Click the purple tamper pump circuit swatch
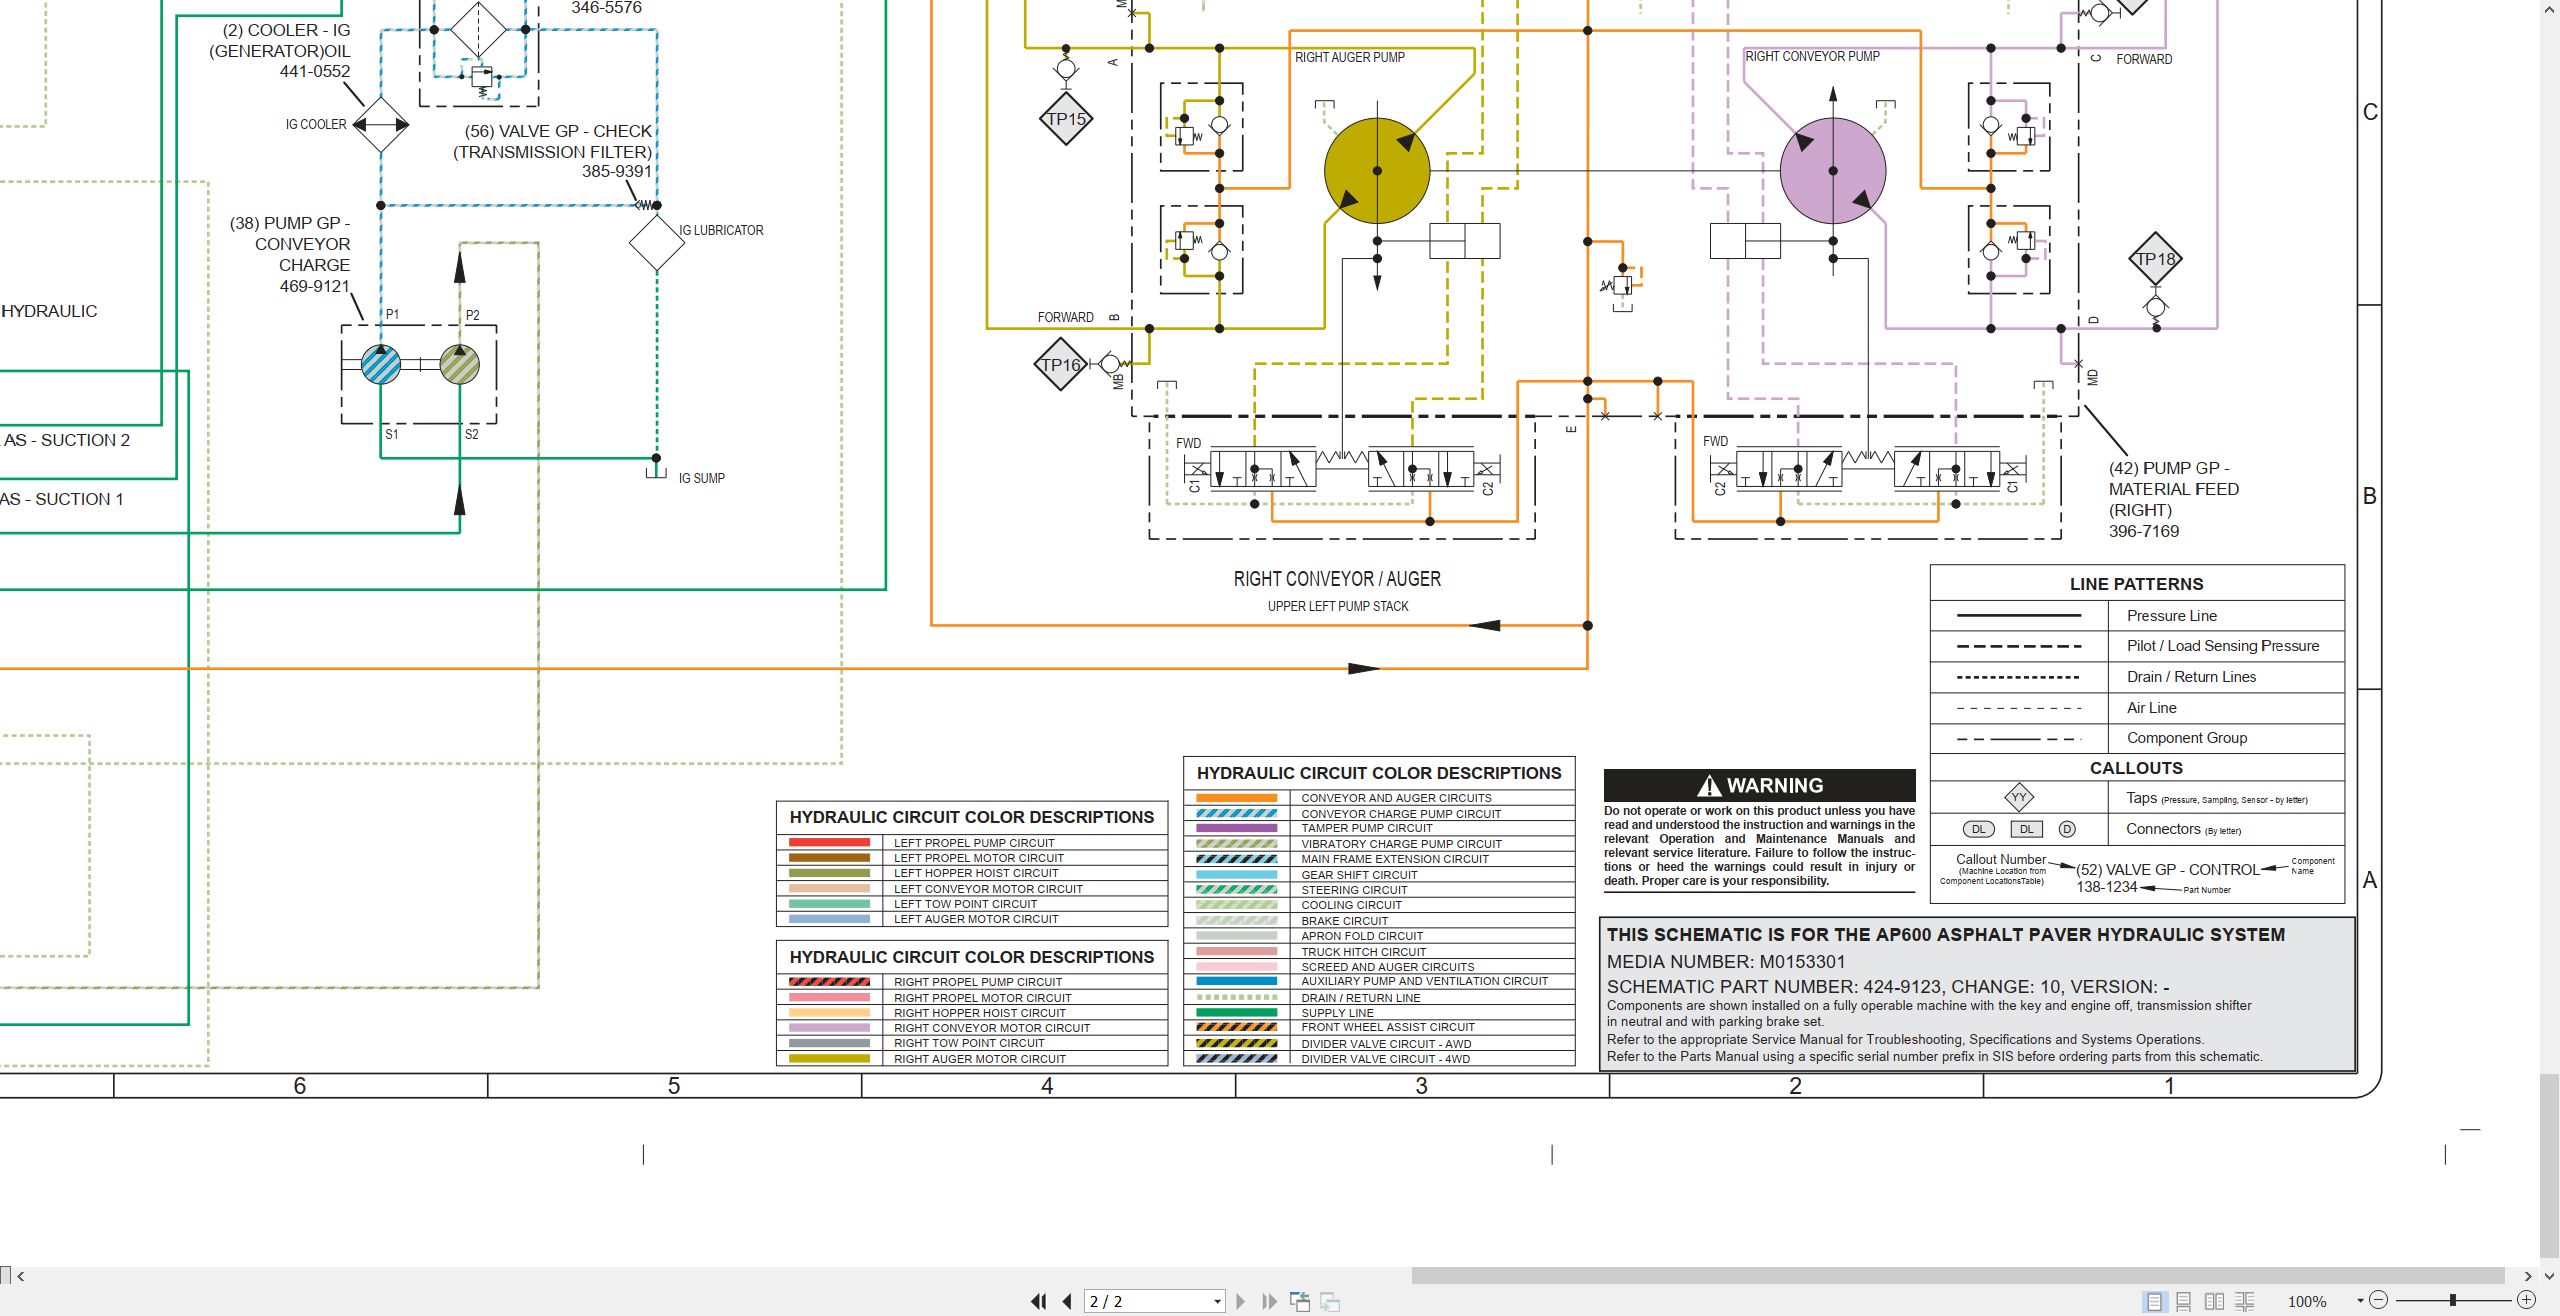This screenshot has width=2560, height=1316. pyautogui.click(x=1237, y=828)
